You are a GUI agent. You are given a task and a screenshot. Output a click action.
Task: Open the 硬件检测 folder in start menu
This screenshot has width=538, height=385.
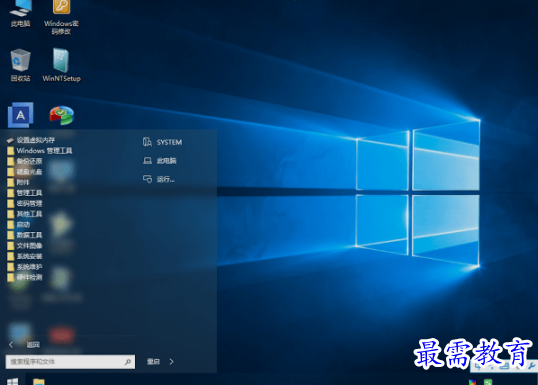coord(25,277)
